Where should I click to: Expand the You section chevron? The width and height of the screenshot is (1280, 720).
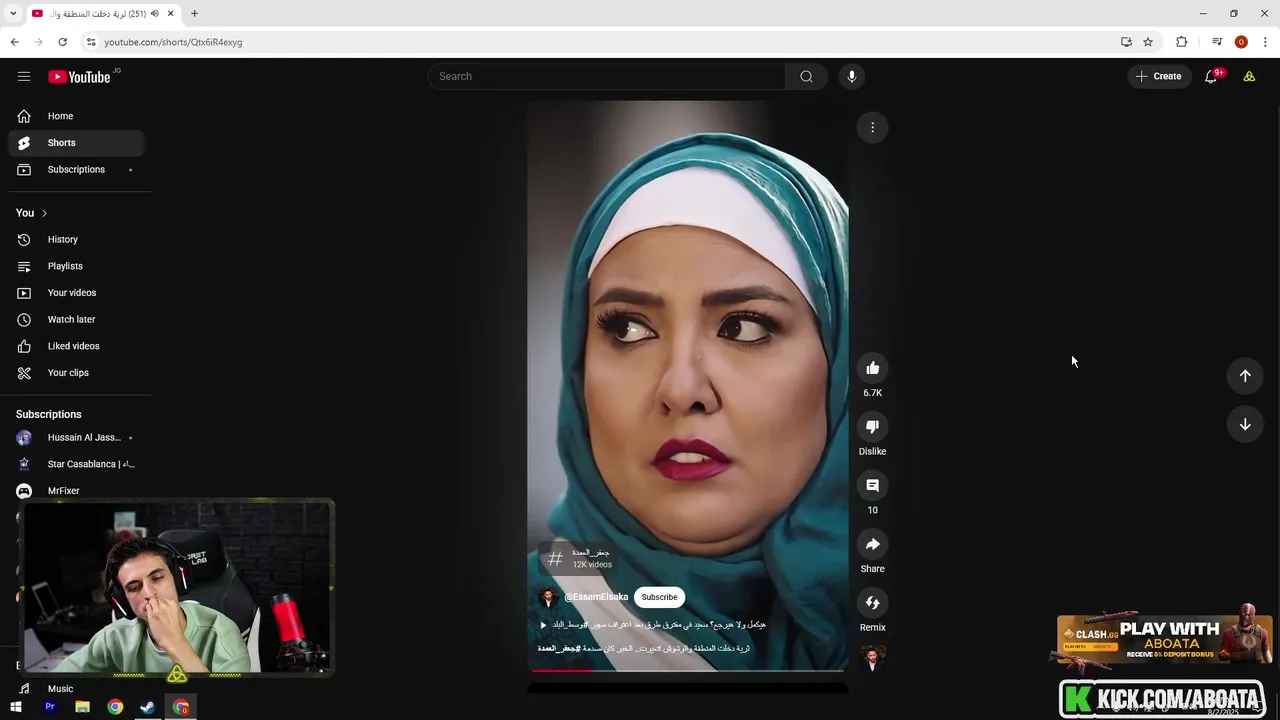(x=44, y=213)
